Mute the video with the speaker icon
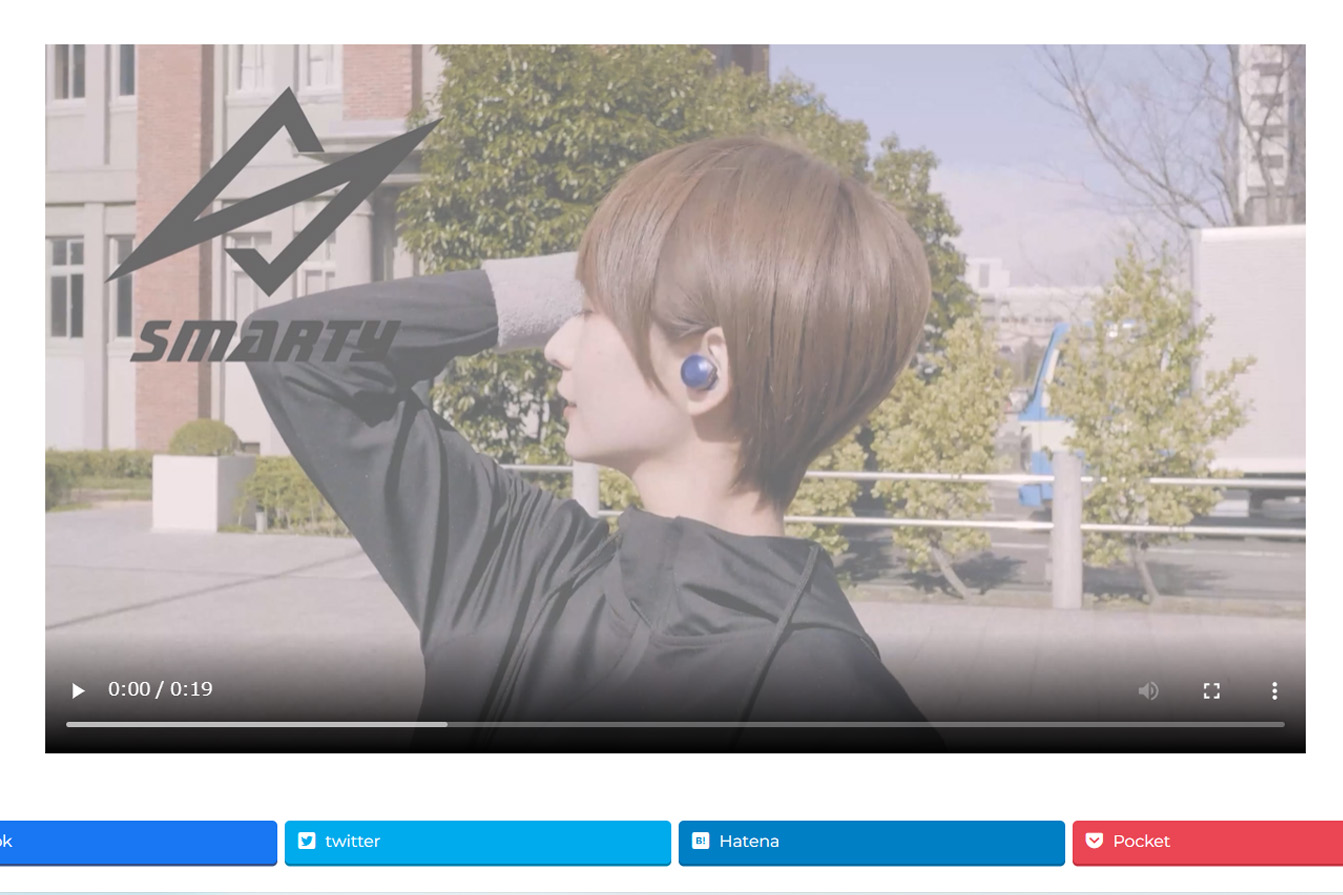The height and width of the screenshot is (895, 1343). pyautogui.click(x=1148, y=690)
